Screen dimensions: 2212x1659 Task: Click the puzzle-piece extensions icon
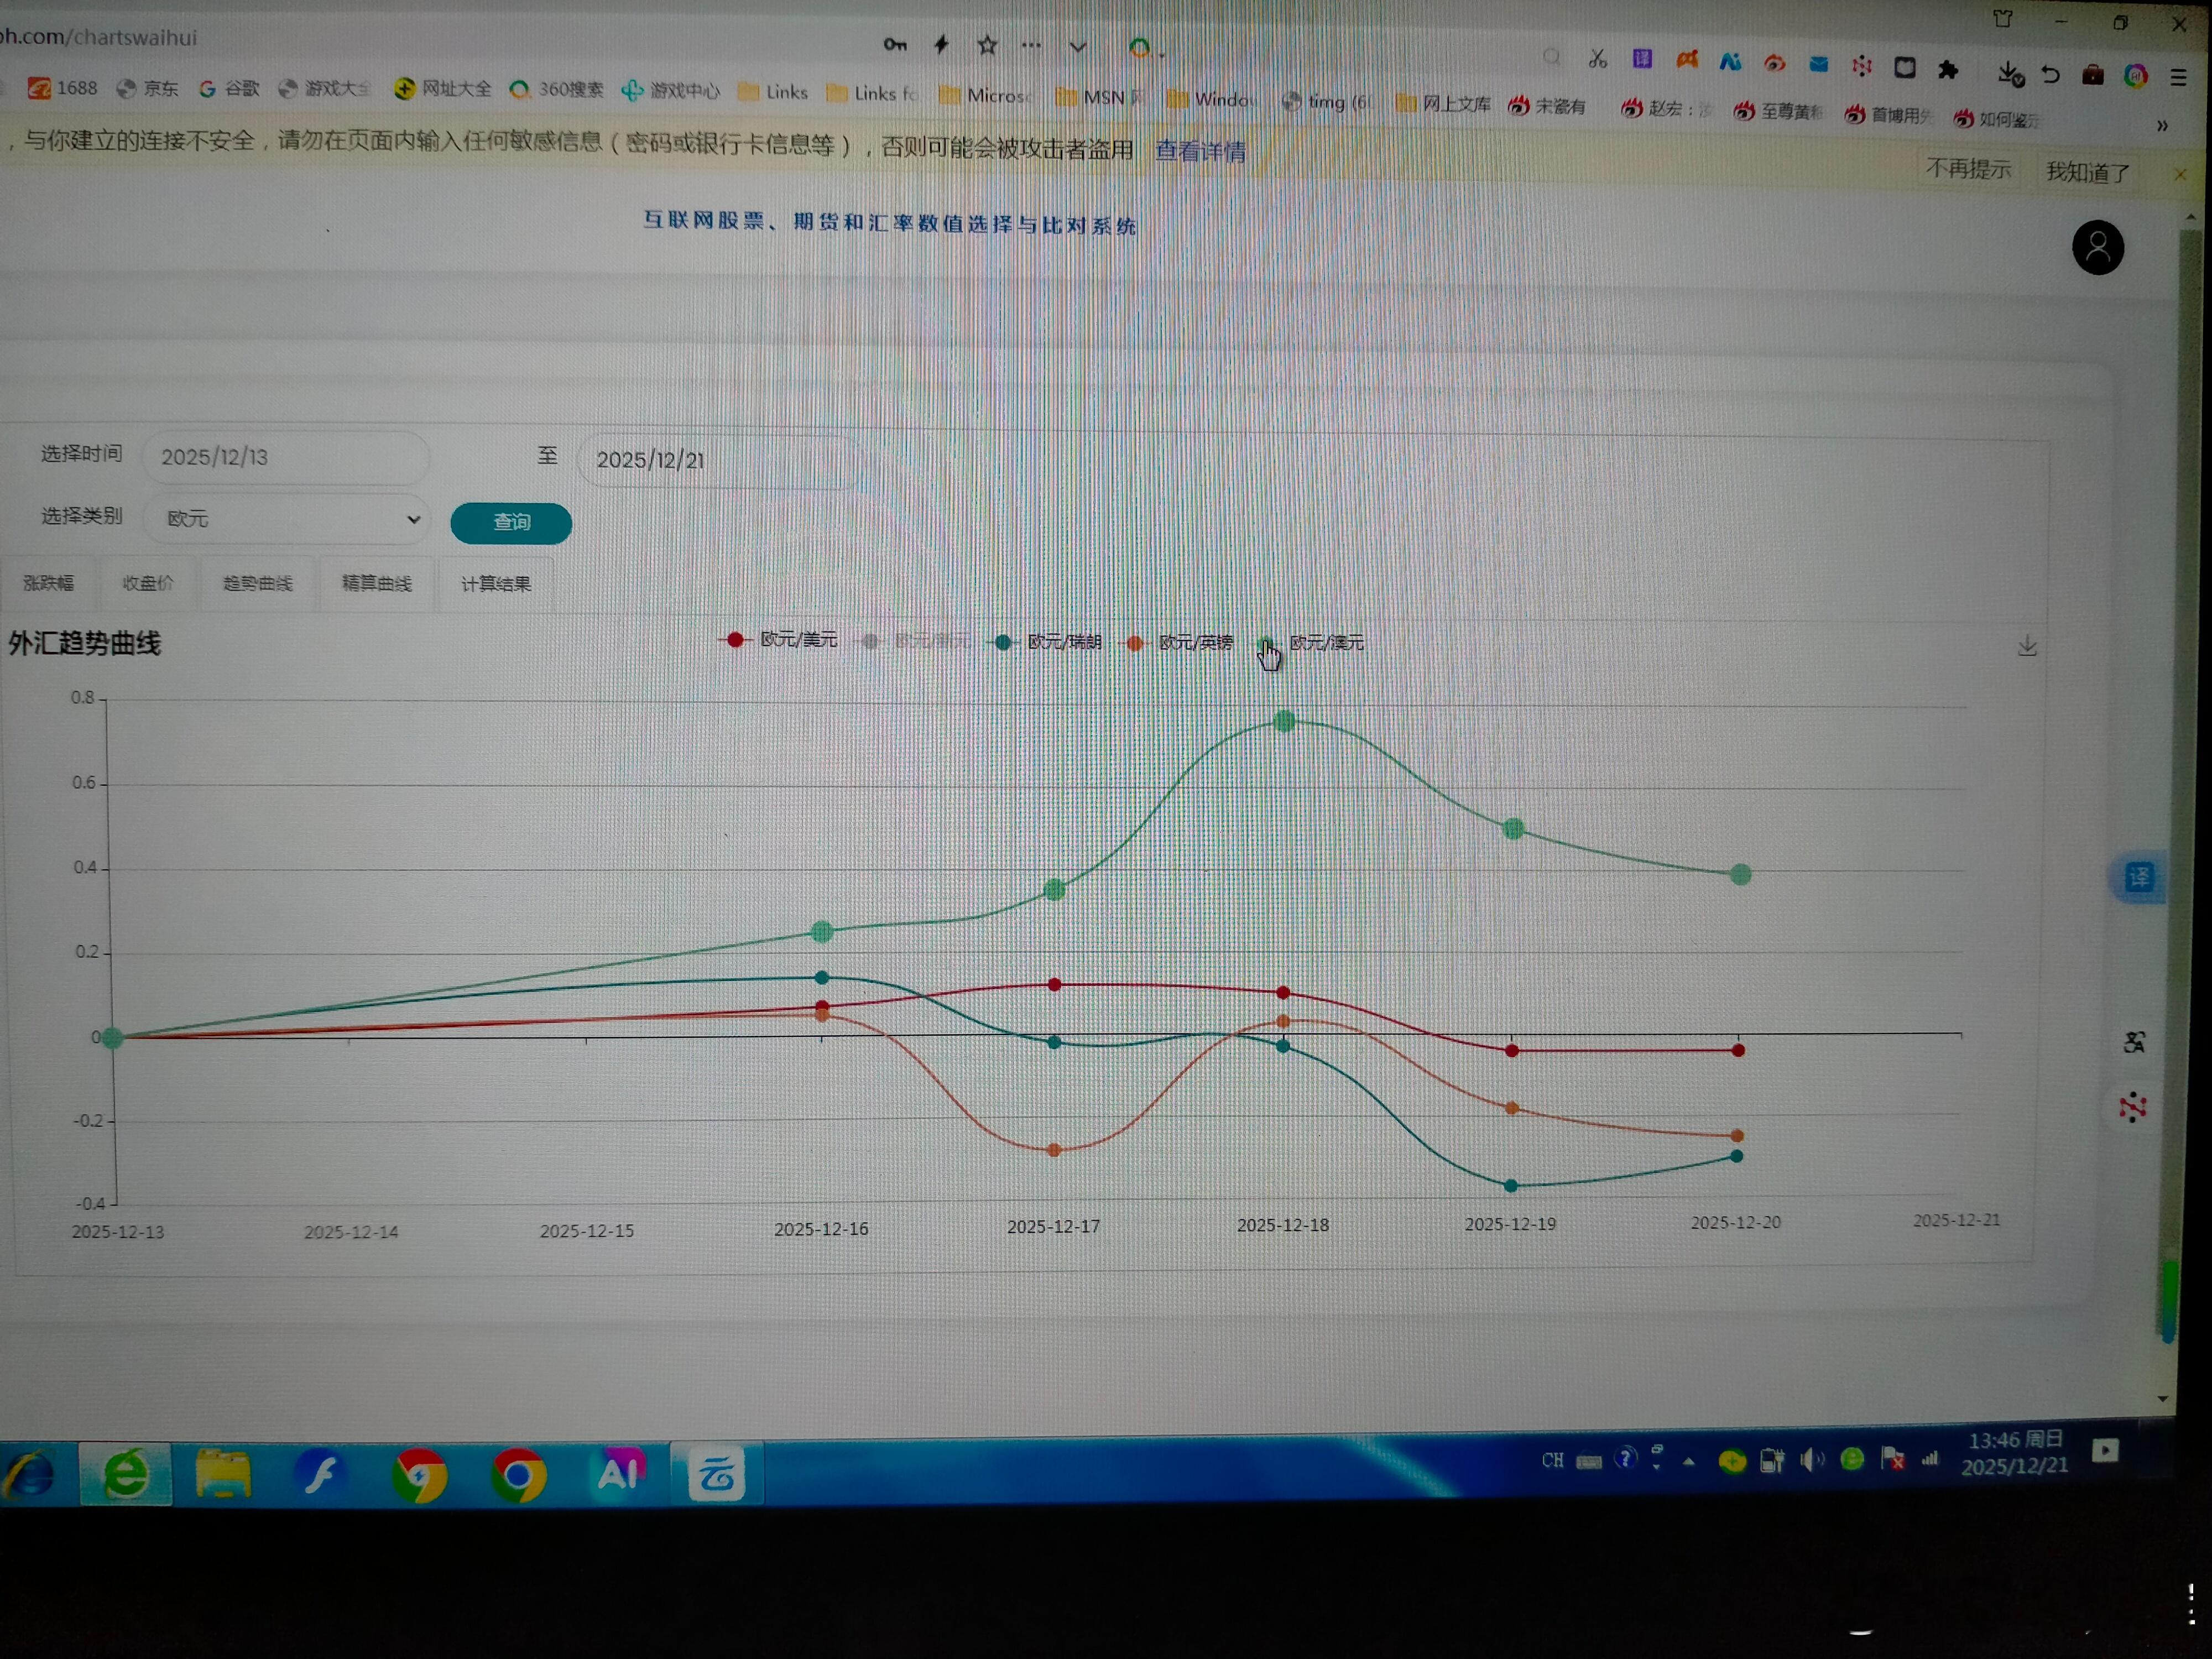click(x=1948, y=69)
